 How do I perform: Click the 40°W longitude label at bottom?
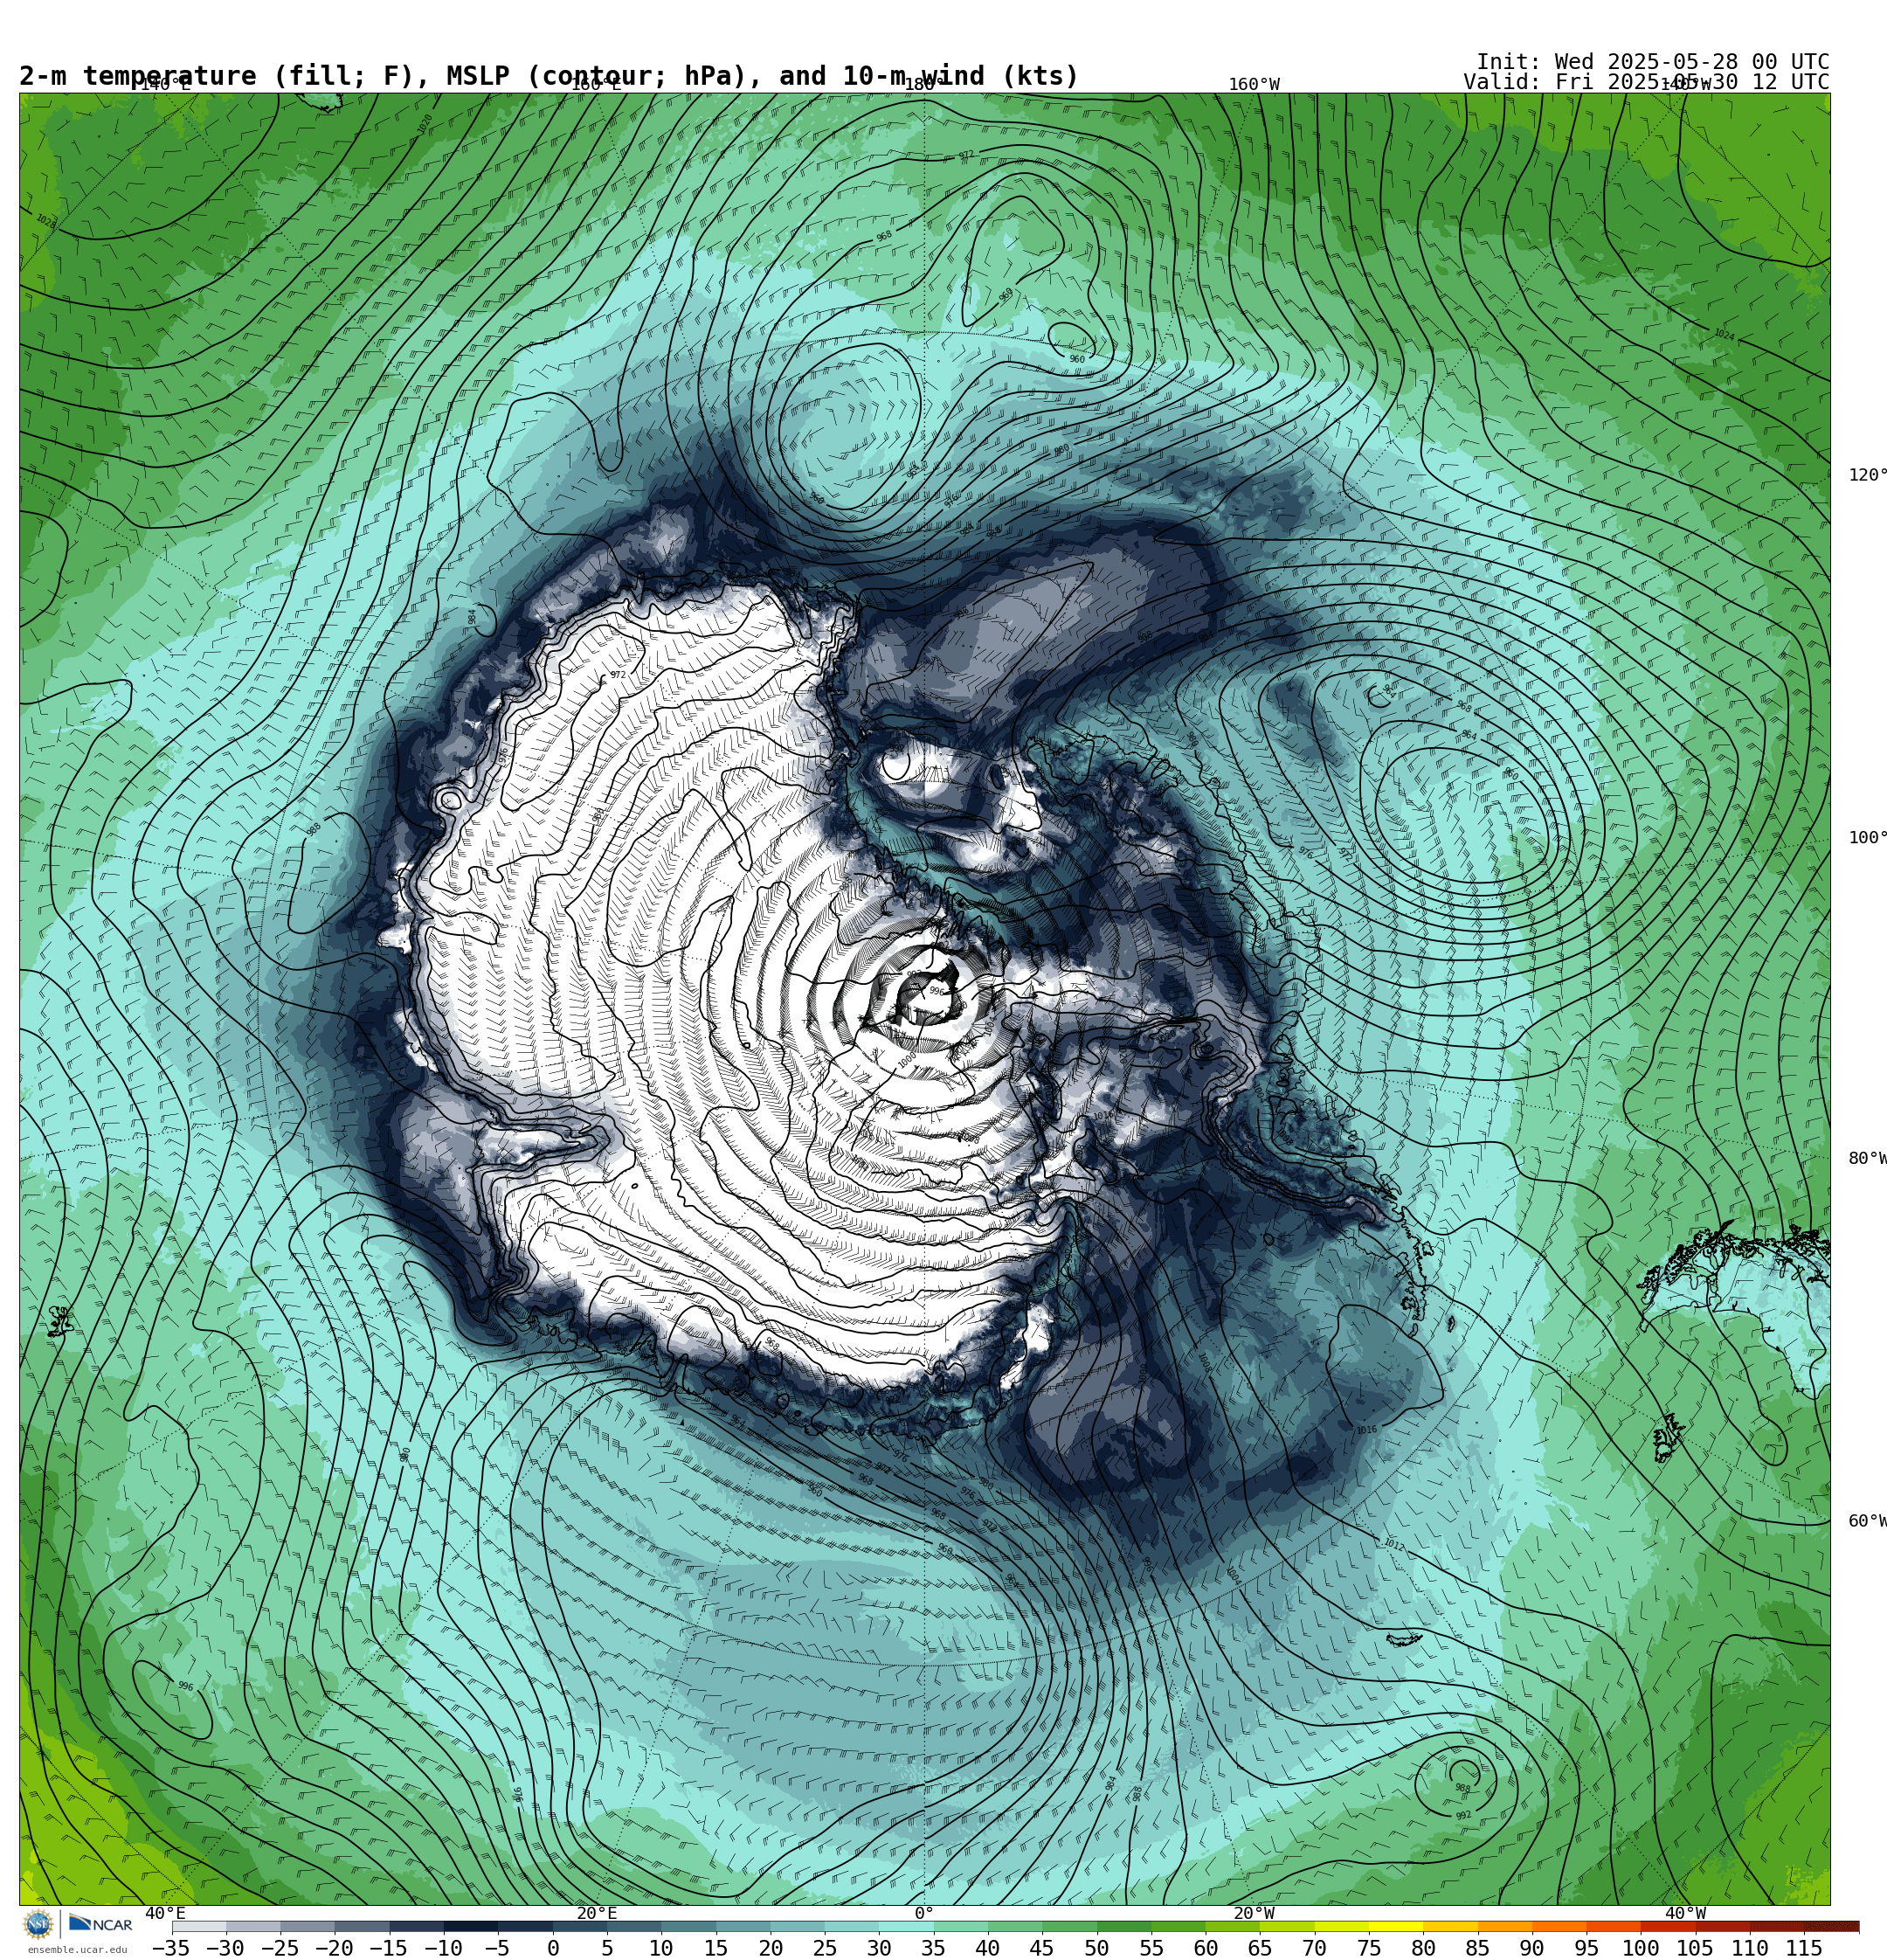pos(1685,1913)
